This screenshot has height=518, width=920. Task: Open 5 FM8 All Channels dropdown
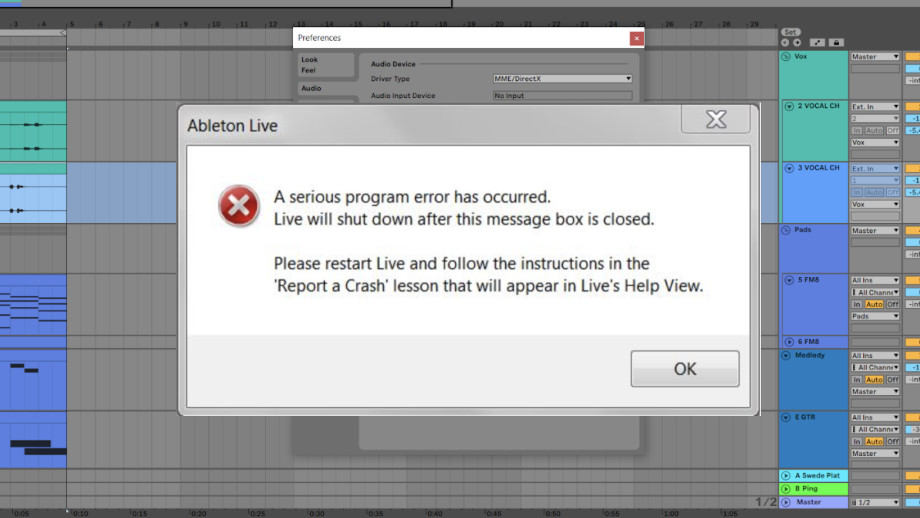tap(875, 292)
